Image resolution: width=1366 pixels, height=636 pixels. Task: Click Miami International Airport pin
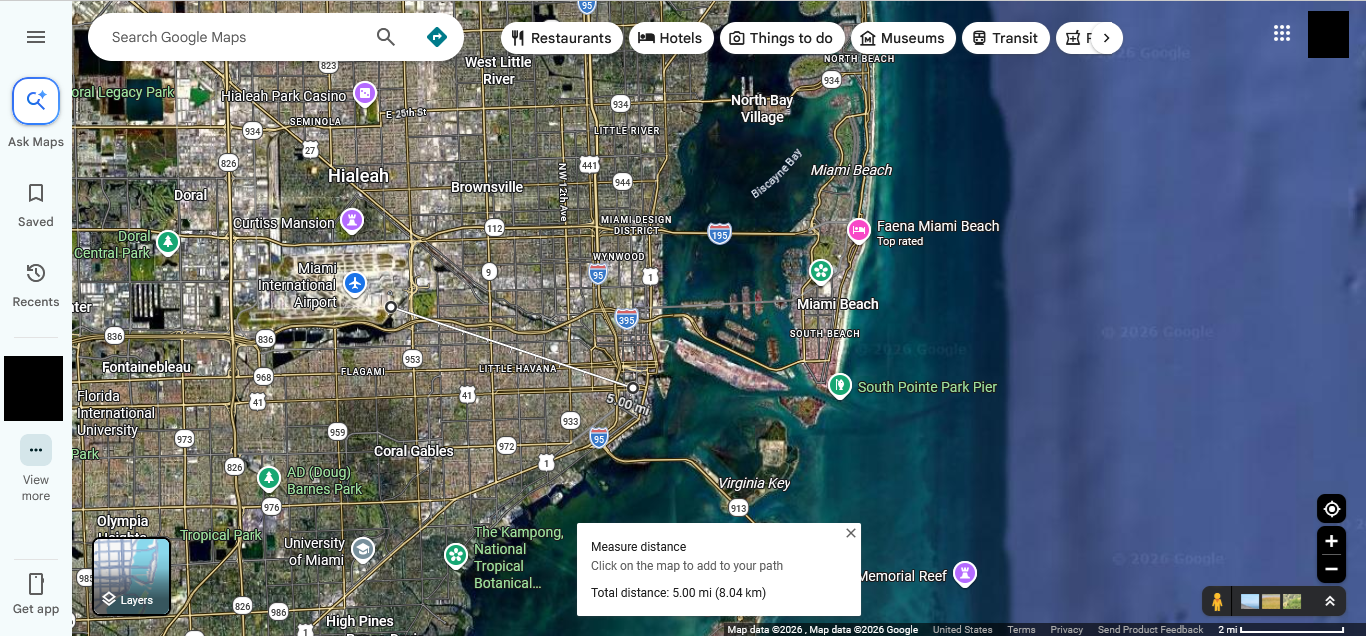click(355, 283)
